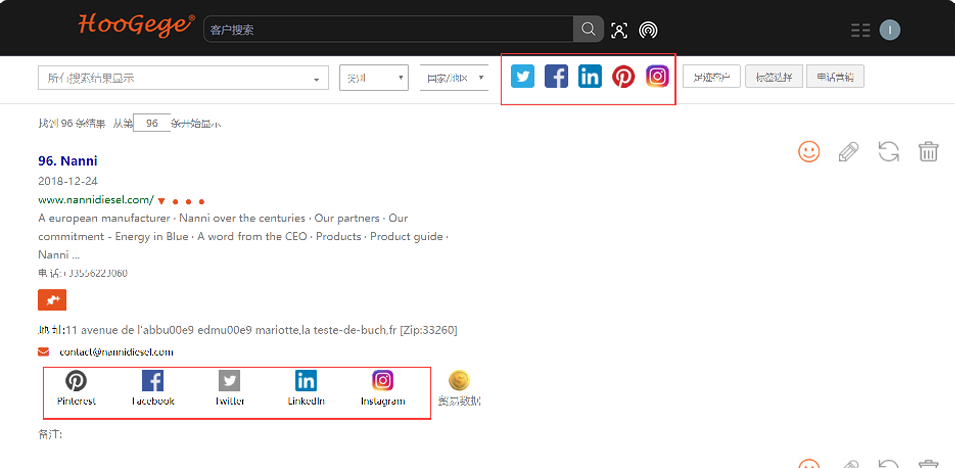
Task: Click the magnifier search button
Action: point(588,29)
